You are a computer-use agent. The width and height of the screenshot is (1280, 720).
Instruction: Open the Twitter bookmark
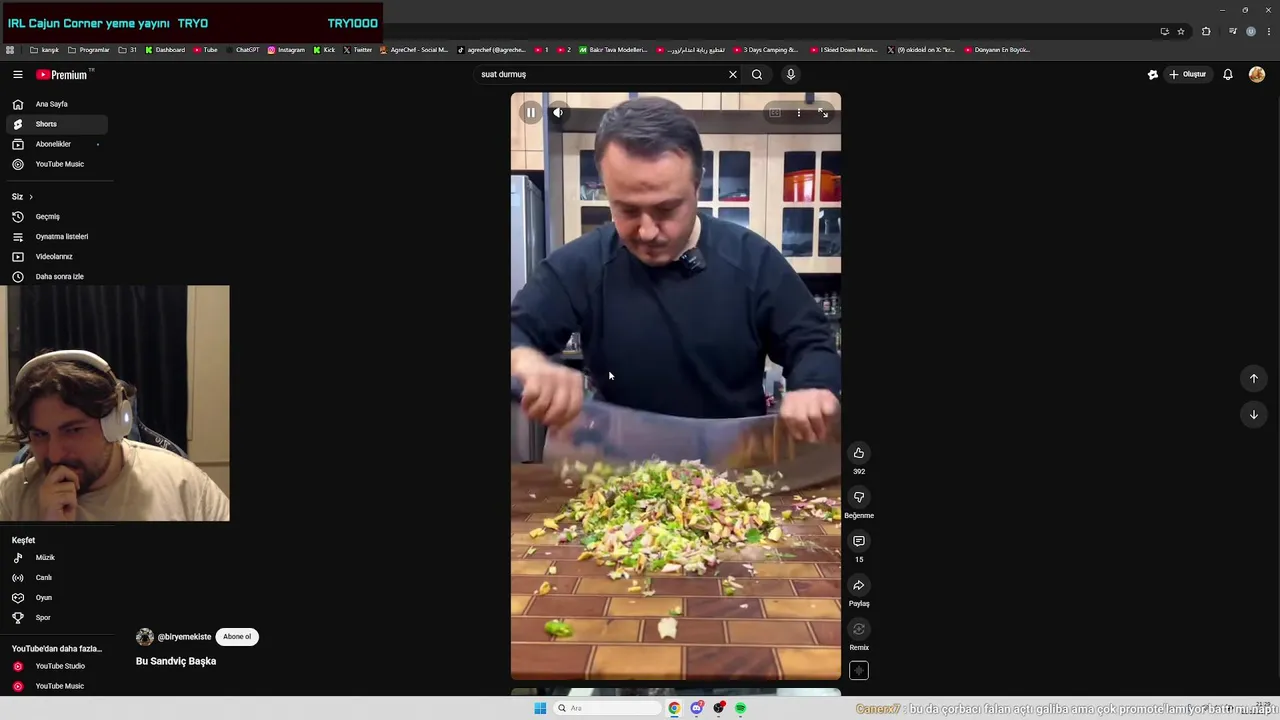358,50
